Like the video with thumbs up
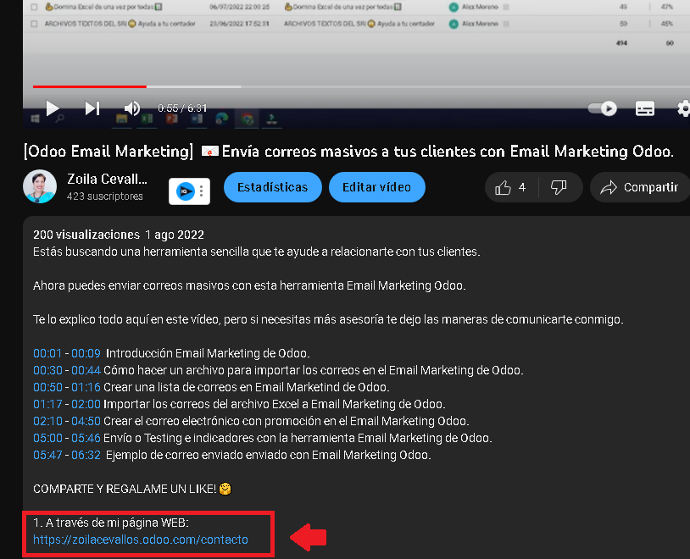The width and height of the screenshot is (690, 559). point(510,188)
